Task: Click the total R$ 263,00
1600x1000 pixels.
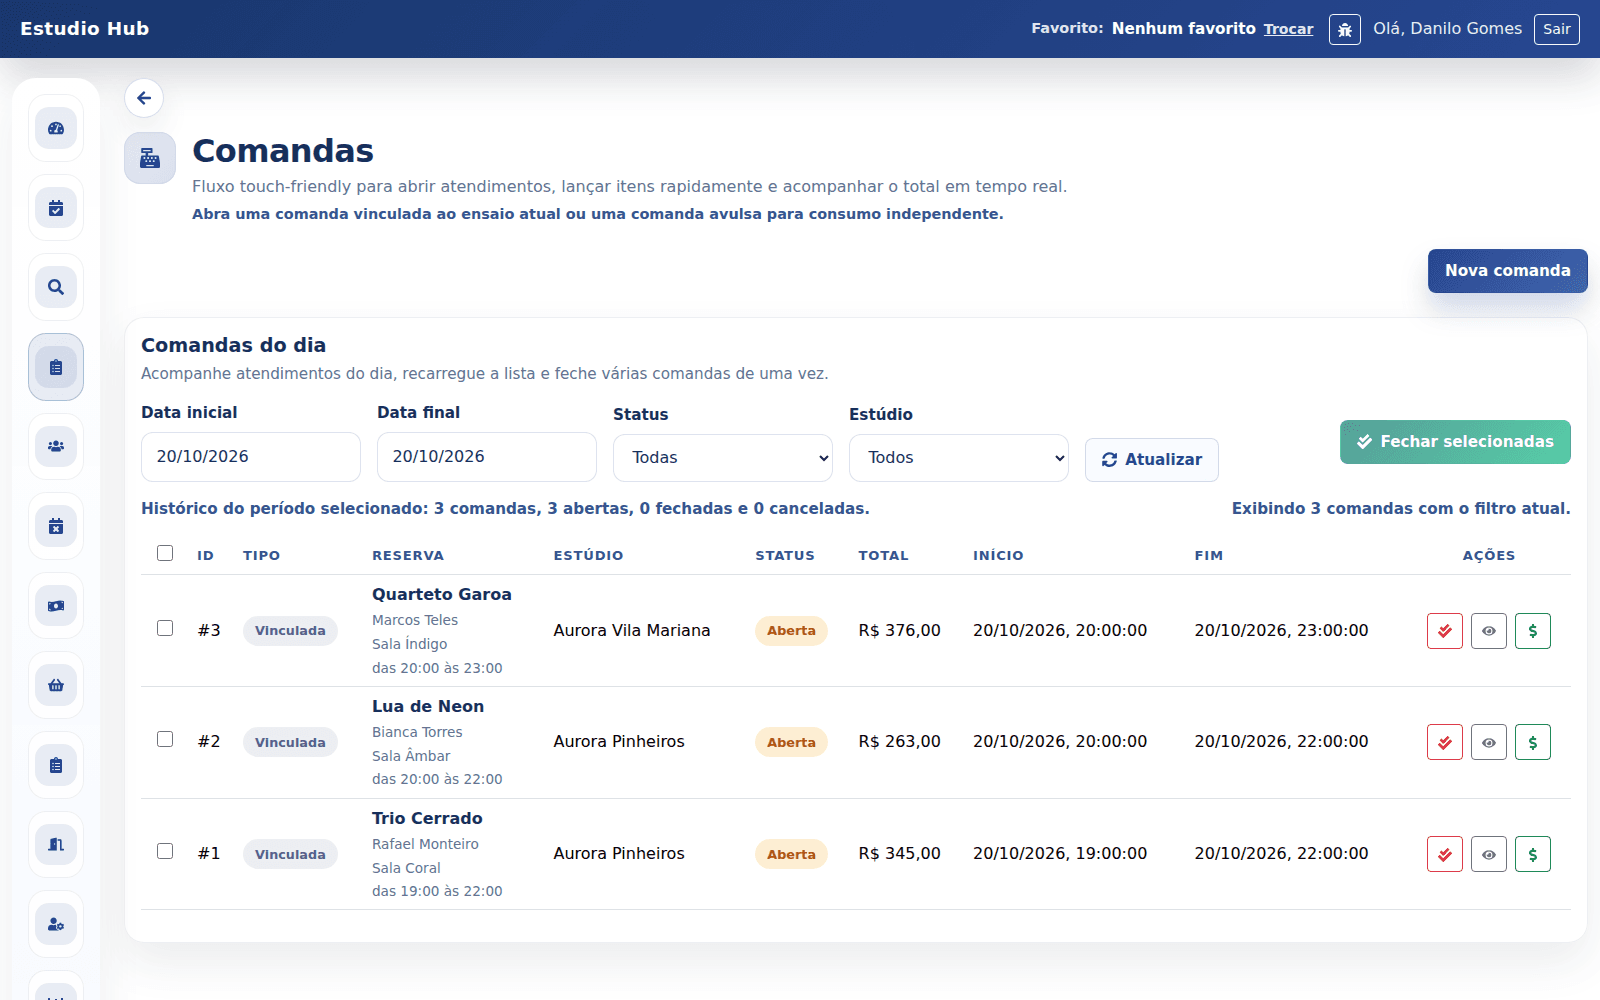Action: point(899,742)
